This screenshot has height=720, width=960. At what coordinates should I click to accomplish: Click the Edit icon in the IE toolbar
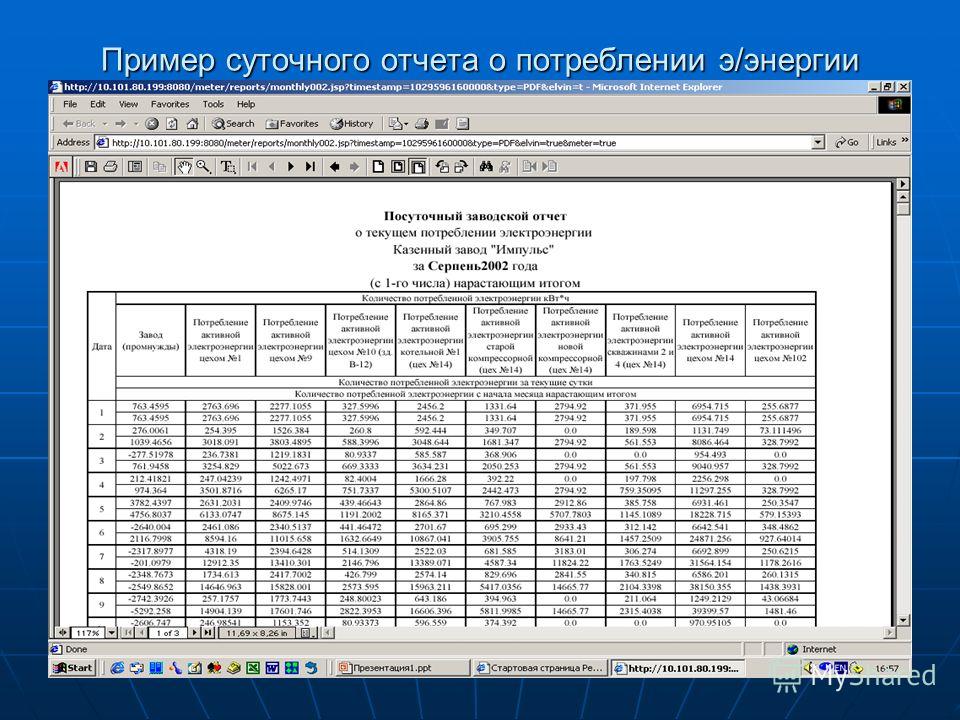coord(441,124)
